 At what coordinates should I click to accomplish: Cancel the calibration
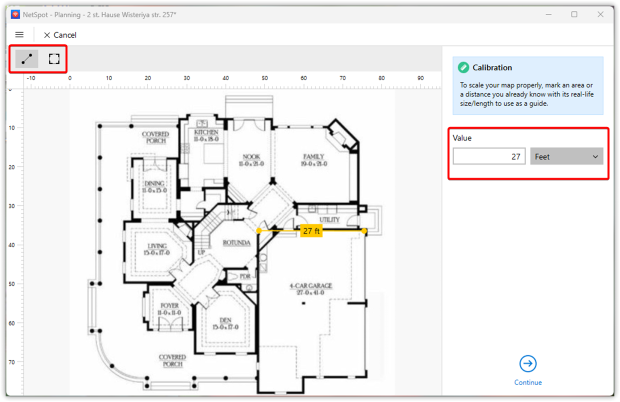point(60,35)
